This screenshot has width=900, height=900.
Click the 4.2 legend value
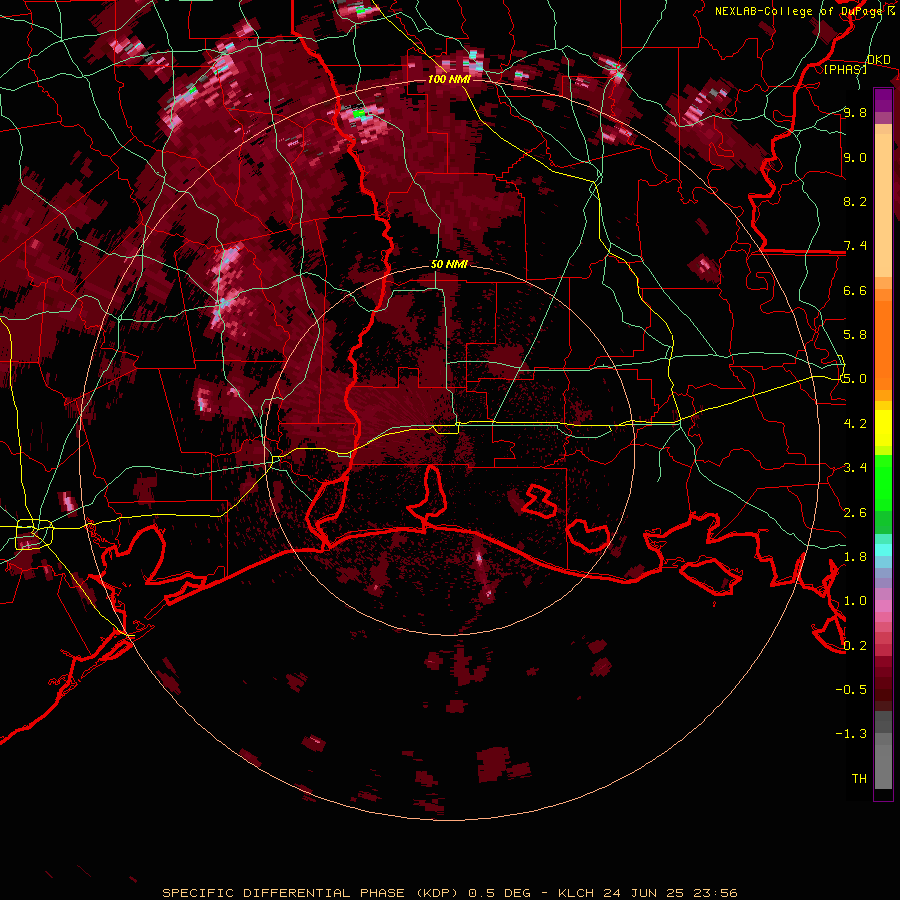(855, 424)
